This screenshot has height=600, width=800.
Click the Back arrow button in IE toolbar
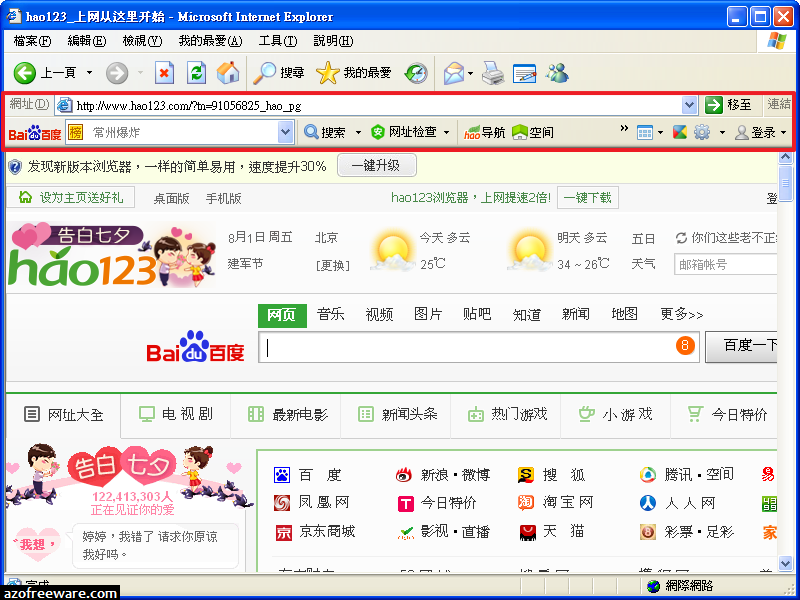[24, 73]
